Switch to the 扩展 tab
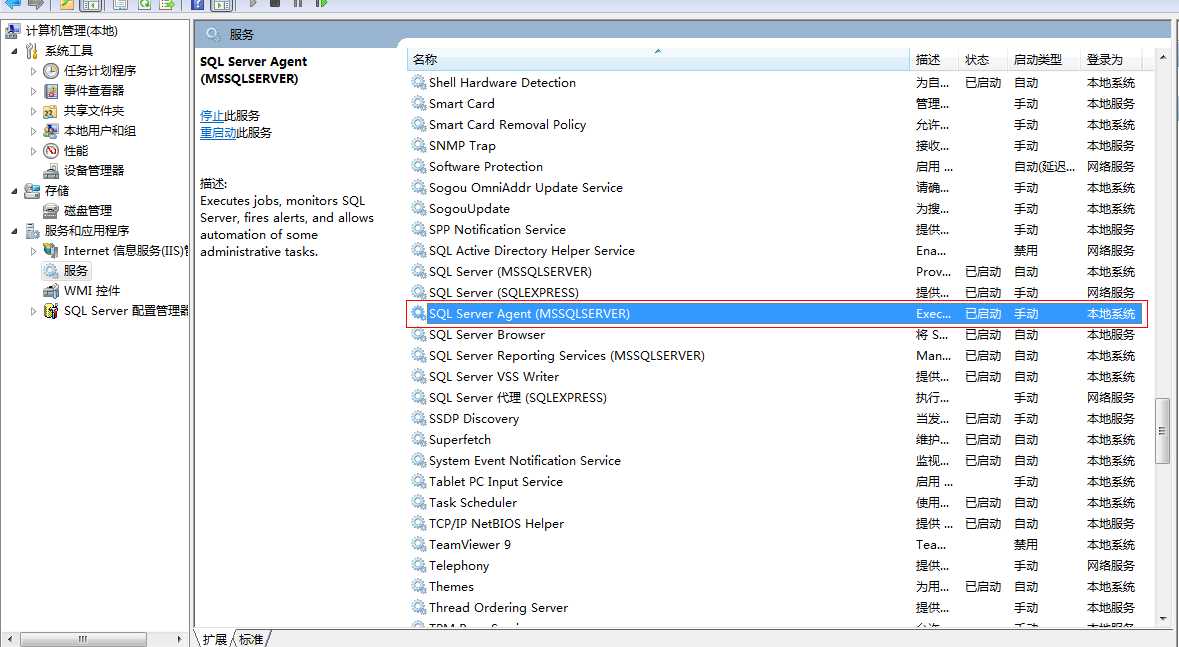The image size is (1179, 647). [x=214, y=639]
